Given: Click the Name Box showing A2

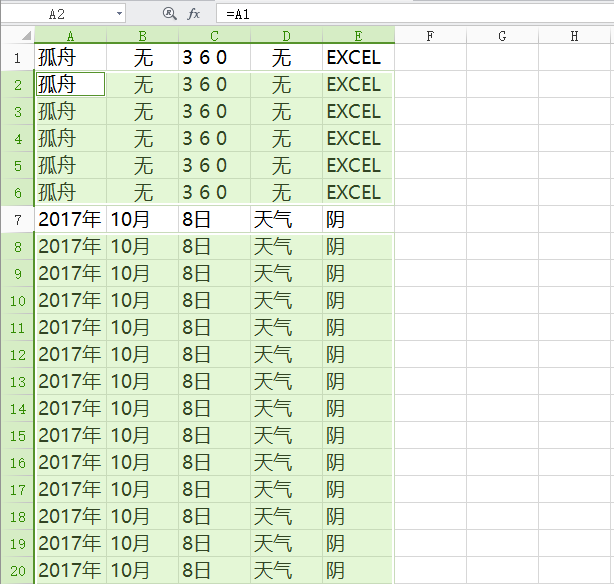Looking at the screenshot, I should [56, 14].
